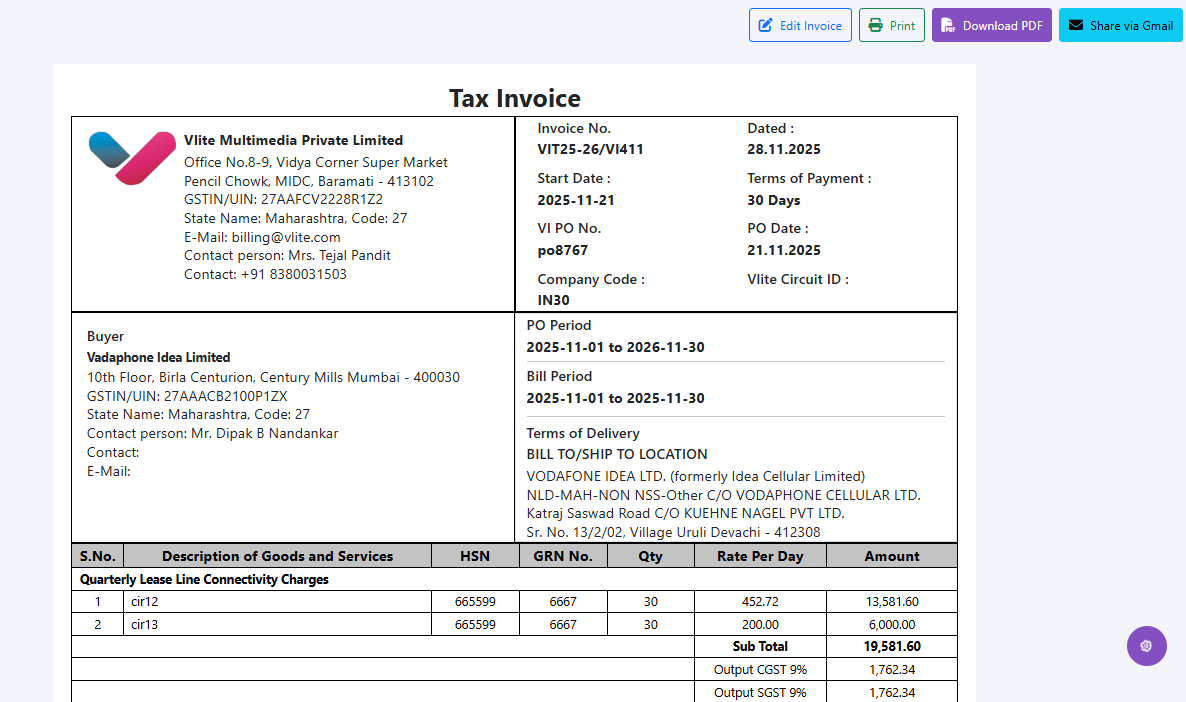The width and height of the screenshot is (1186, 702).
Task: Click the Sub Total value 19,581.60
Action: tap(892, 647)
